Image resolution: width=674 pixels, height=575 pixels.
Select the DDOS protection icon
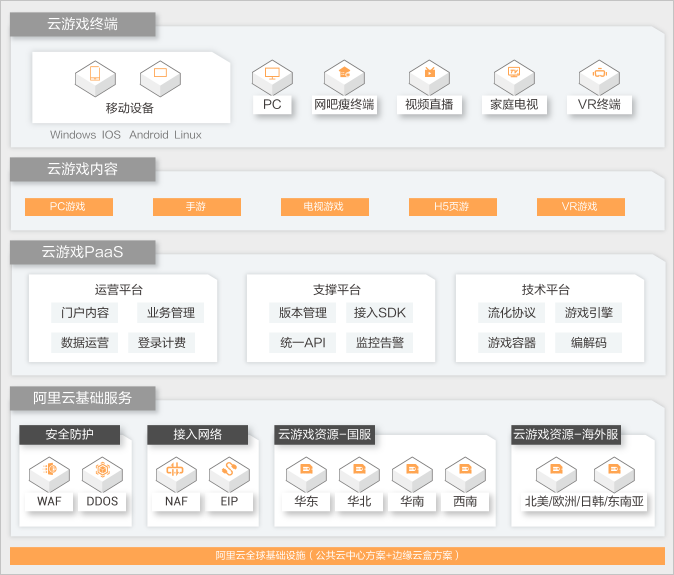[102, 475]
